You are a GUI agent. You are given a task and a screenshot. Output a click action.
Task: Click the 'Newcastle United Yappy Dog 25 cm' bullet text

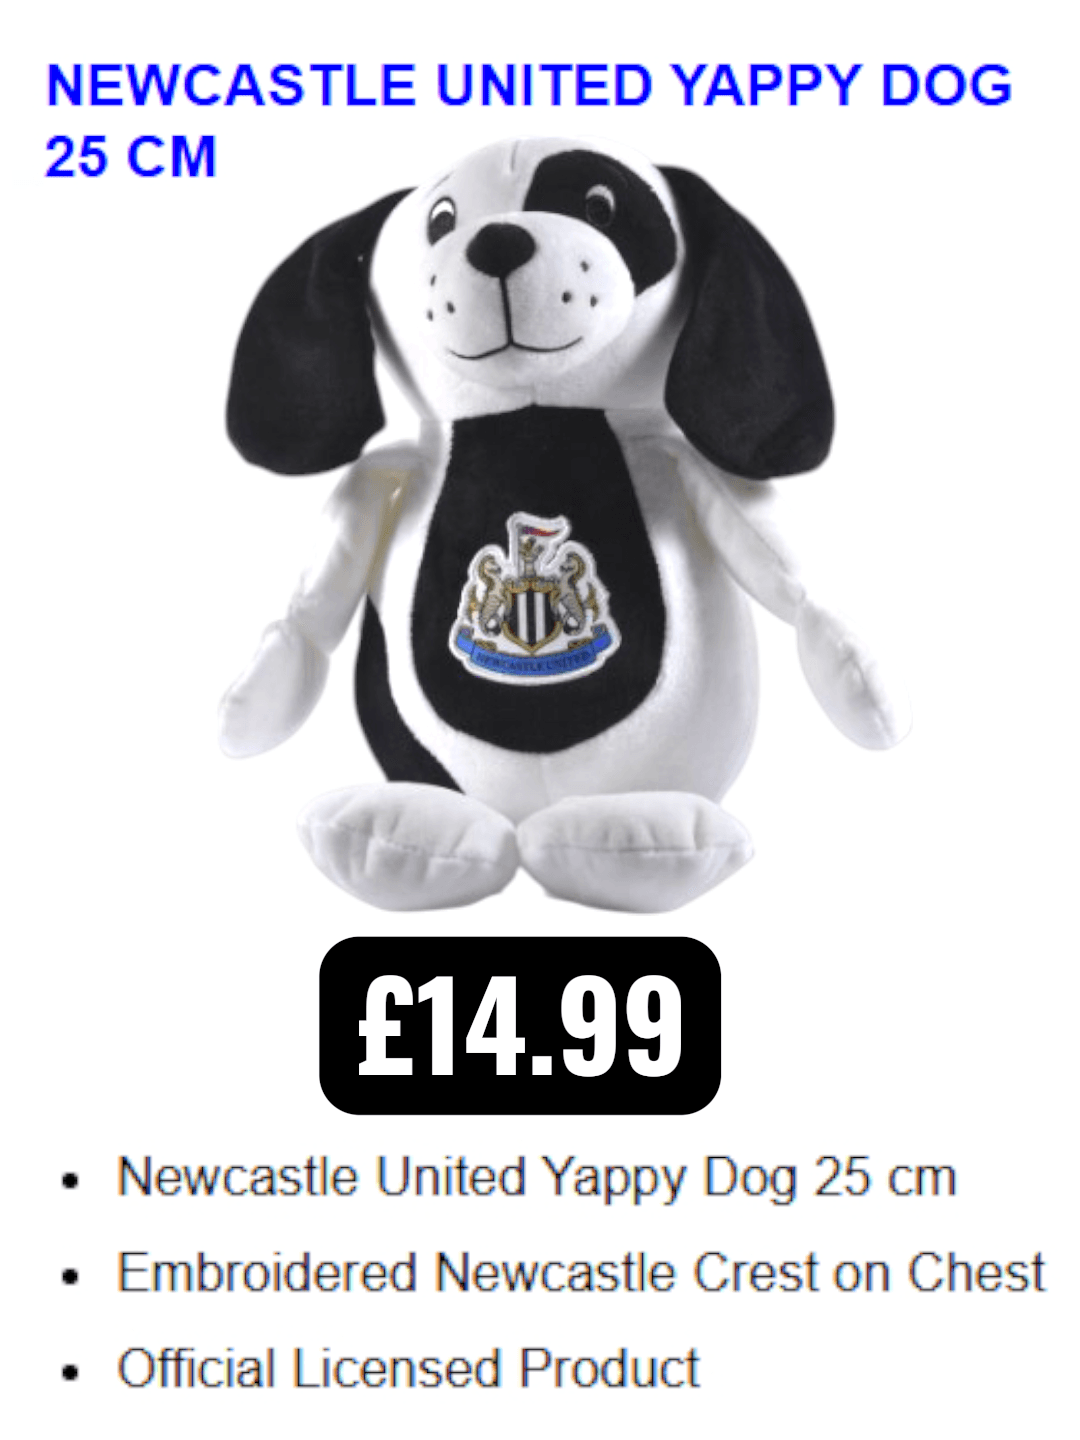(536, 1177)
